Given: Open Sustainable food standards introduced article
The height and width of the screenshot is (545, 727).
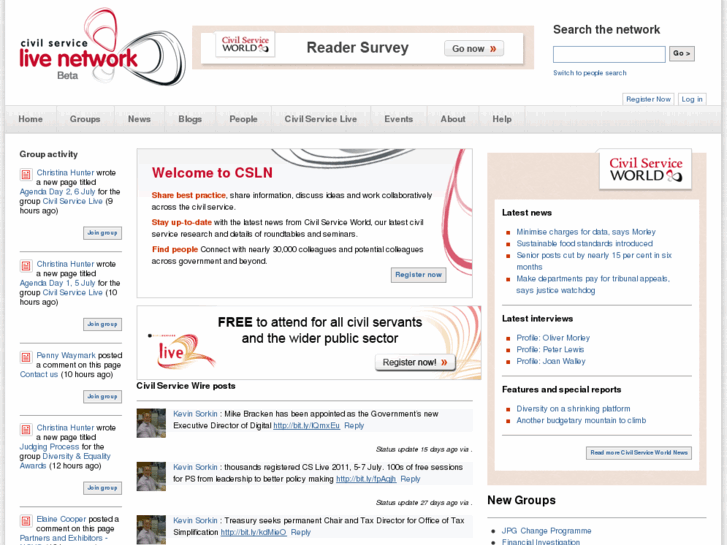Looking at the screenshot, I should point(585,244).
